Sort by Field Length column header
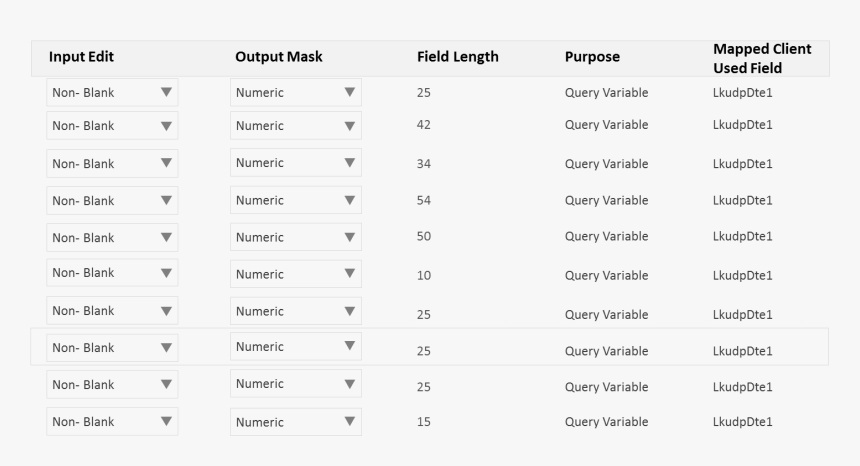860x466 pixels. tap(457, 57)
